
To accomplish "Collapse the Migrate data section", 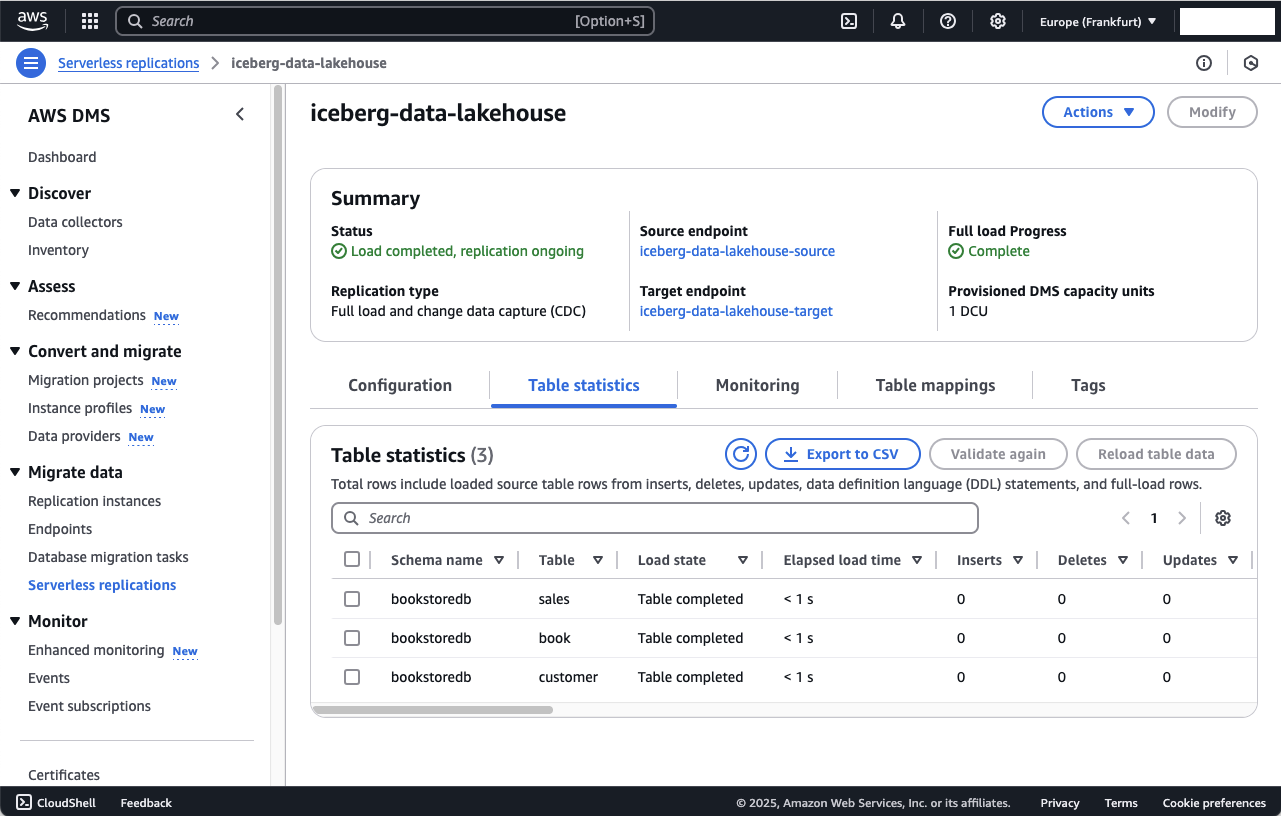I will point(16,472).
